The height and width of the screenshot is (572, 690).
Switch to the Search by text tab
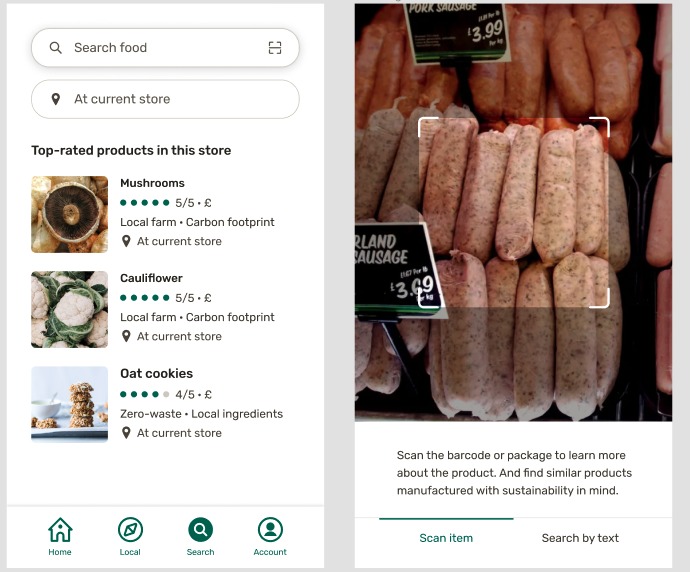tap(580, 538)
